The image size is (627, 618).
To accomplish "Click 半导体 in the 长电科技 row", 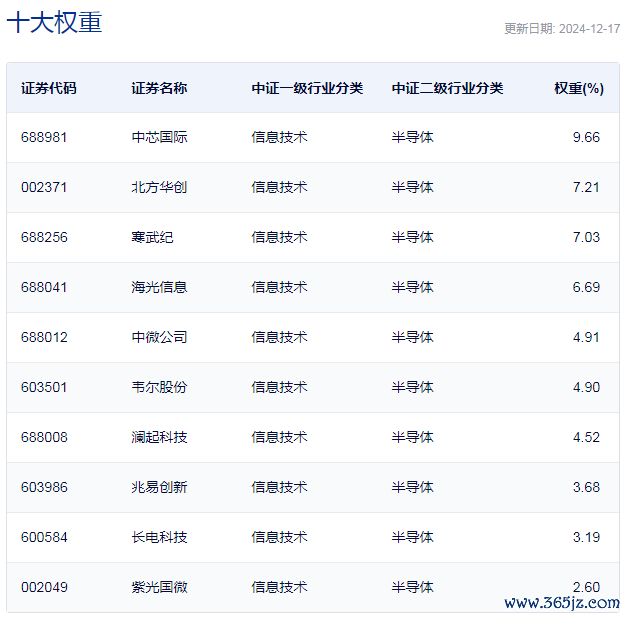I will click(412, 537).
